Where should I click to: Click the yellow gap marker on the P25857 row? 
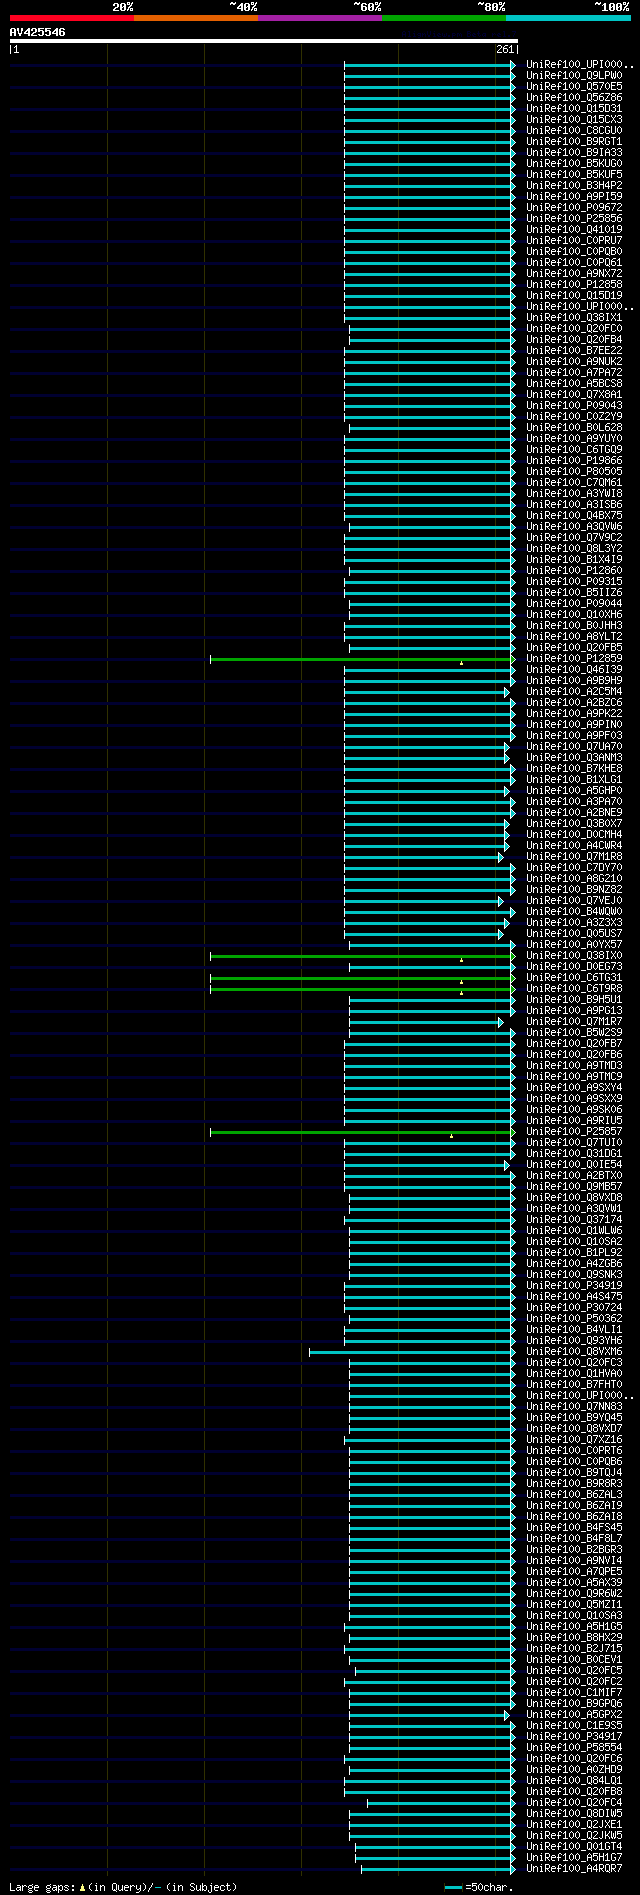451,1135
